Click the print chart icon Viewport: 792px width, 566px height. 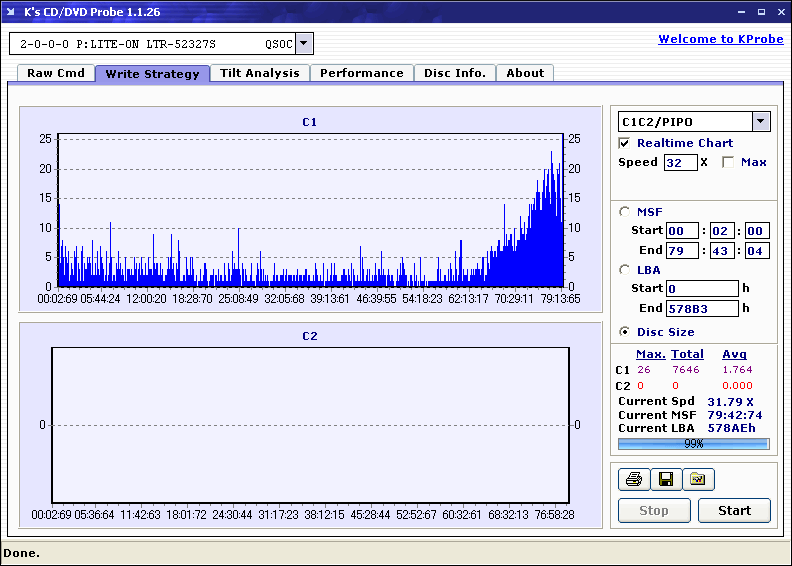[x=633, y=480]
